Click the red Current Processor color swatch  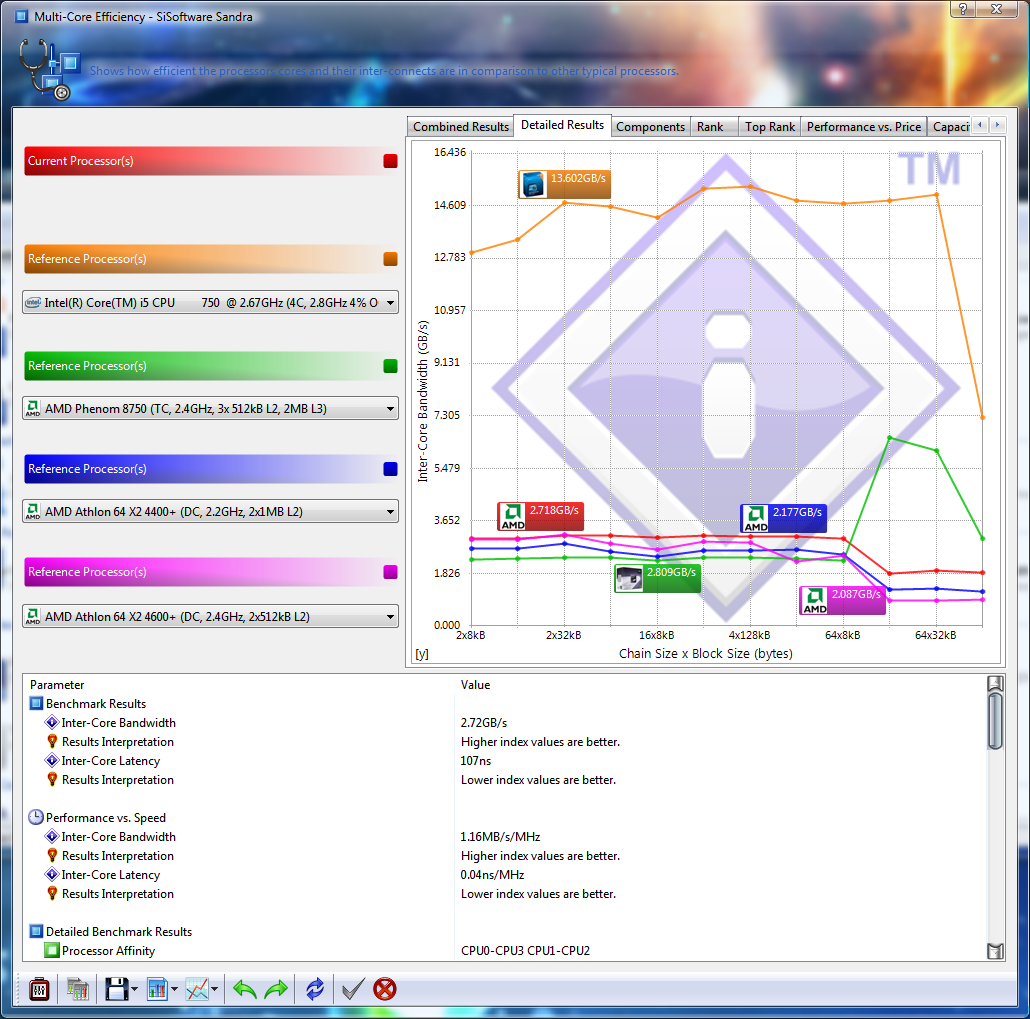coord(390,161)
